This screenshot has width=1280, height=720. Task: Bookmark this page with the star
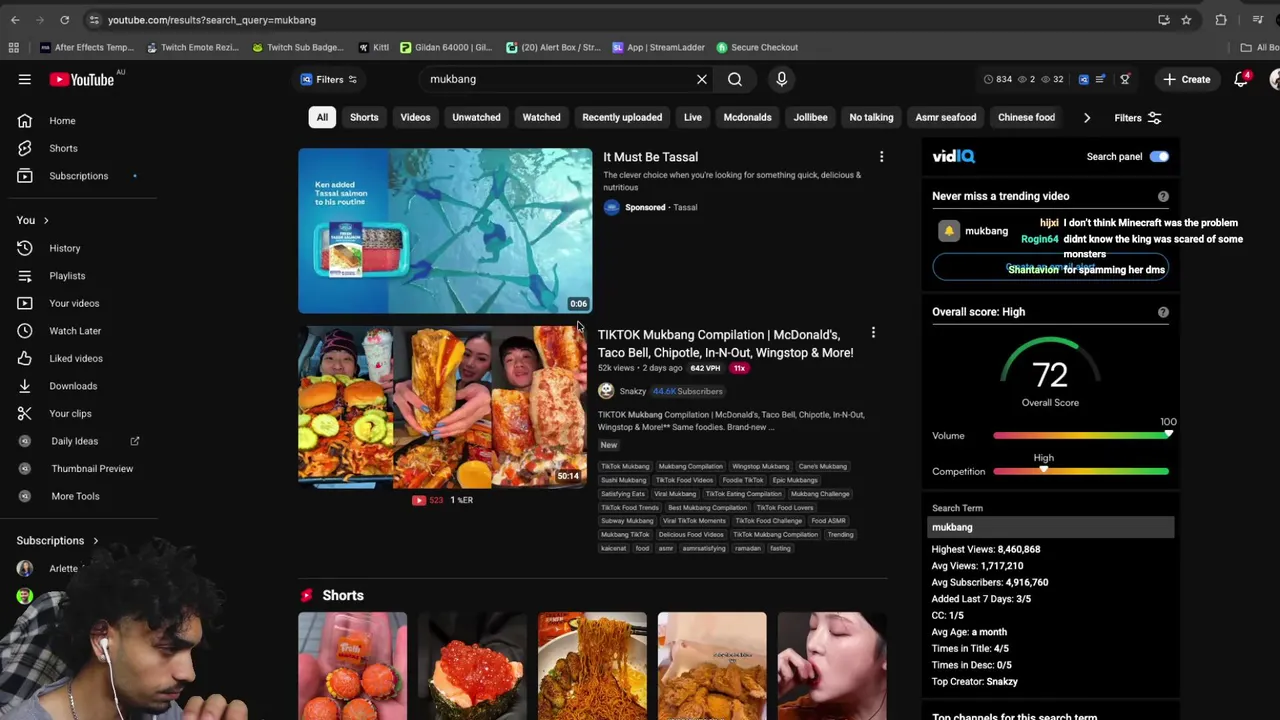point(1186,20)
